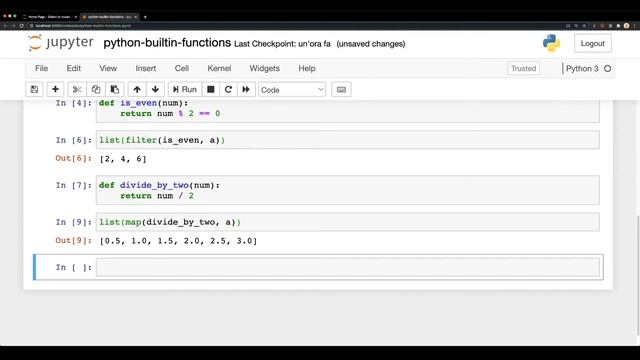Restart the kernel circular arrow icon
The width and height of the screenshot is (640, 360).
pyautogui.click(x=228, y=89)
